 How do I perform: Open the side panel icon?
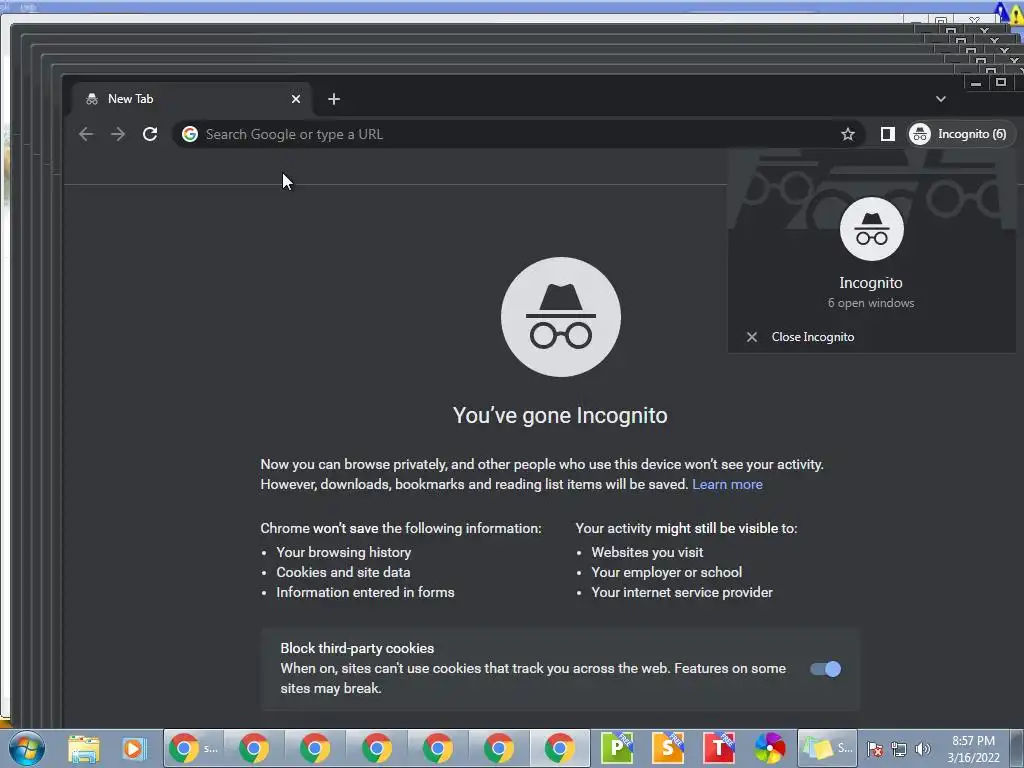coord(888,134)
